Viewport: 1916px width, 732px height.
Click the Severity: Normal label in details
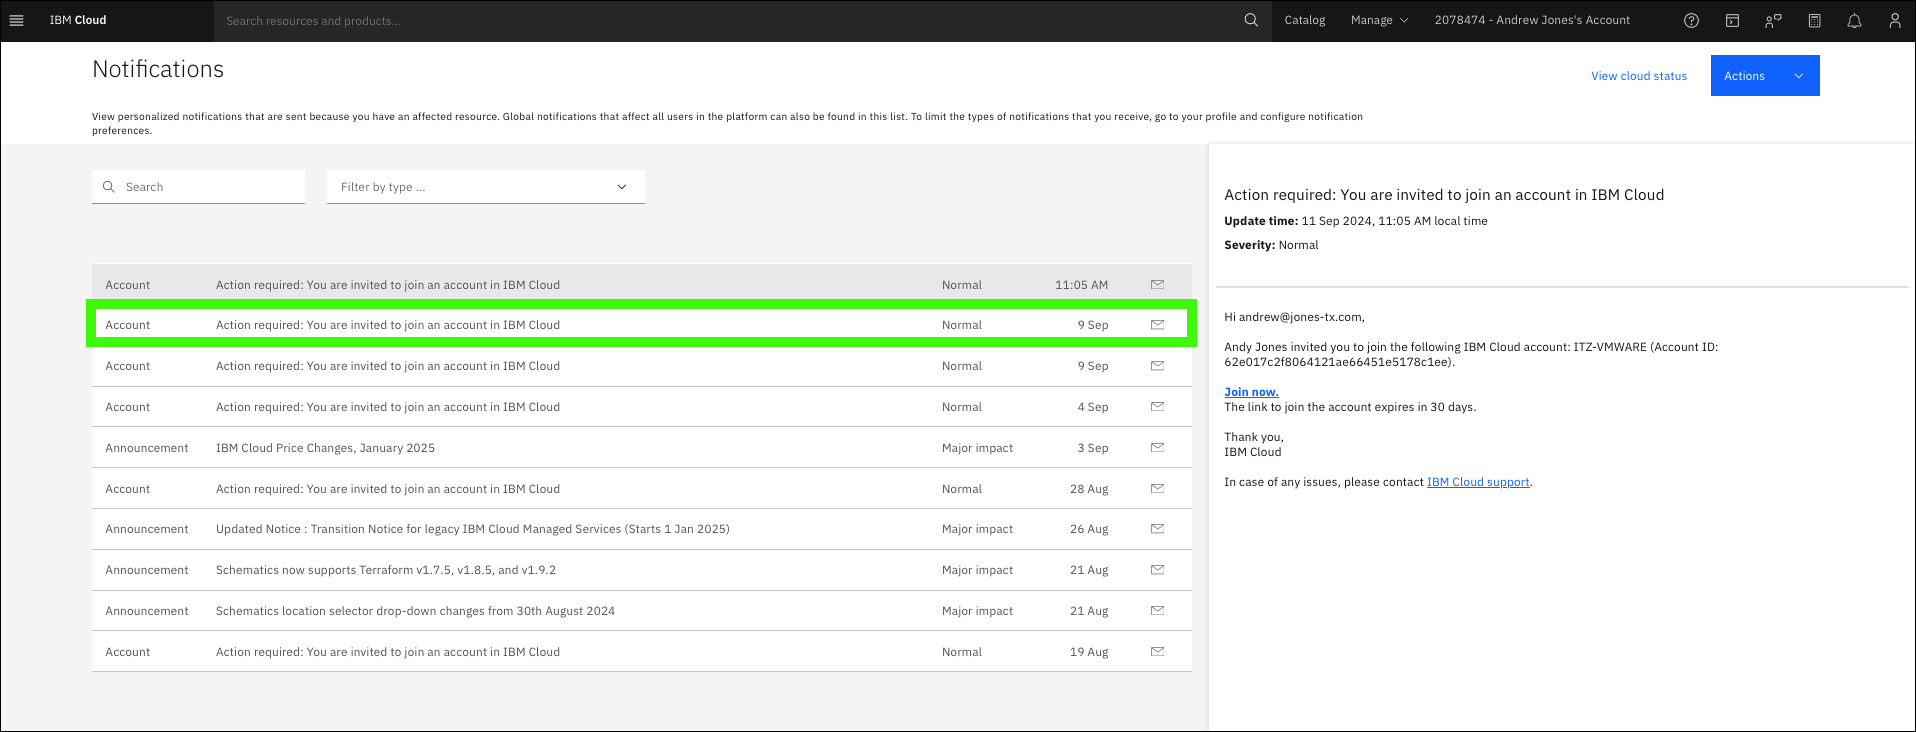pyautogui.click(x=1271, y=245)
